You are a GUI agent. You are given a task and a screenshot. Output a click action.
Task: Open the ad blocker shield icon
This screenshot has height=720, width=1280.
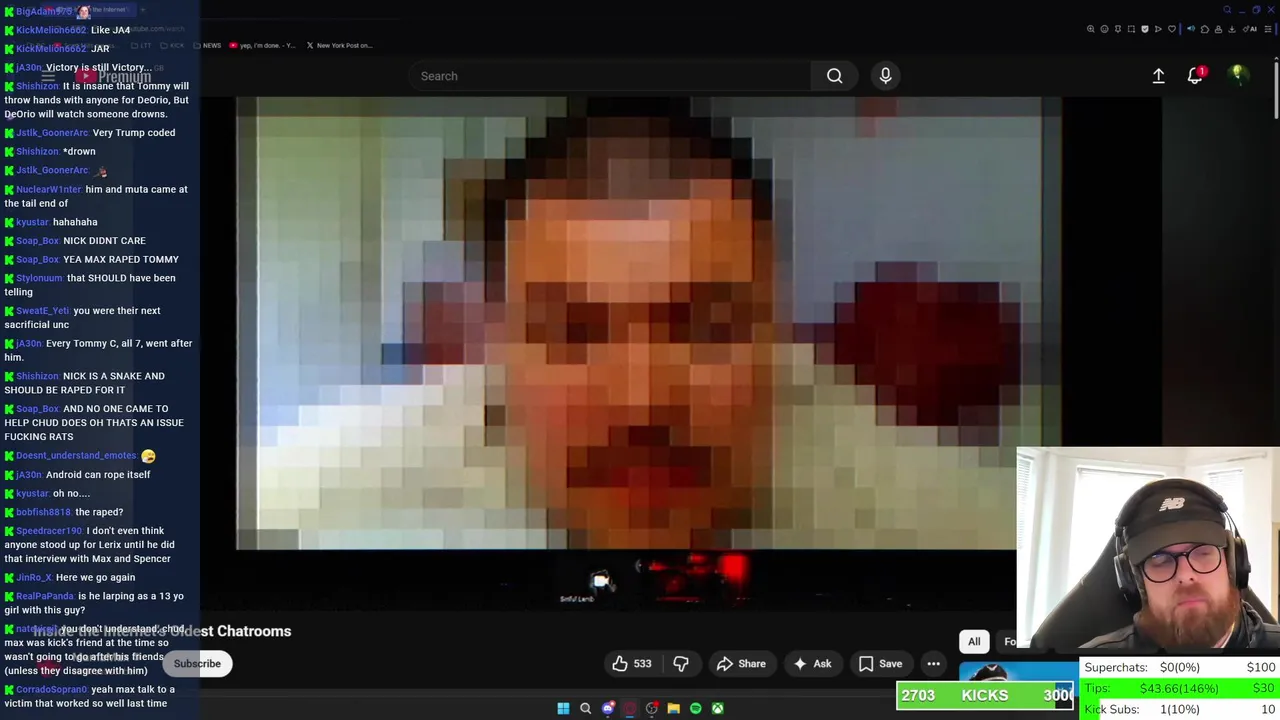[1145, 29]
